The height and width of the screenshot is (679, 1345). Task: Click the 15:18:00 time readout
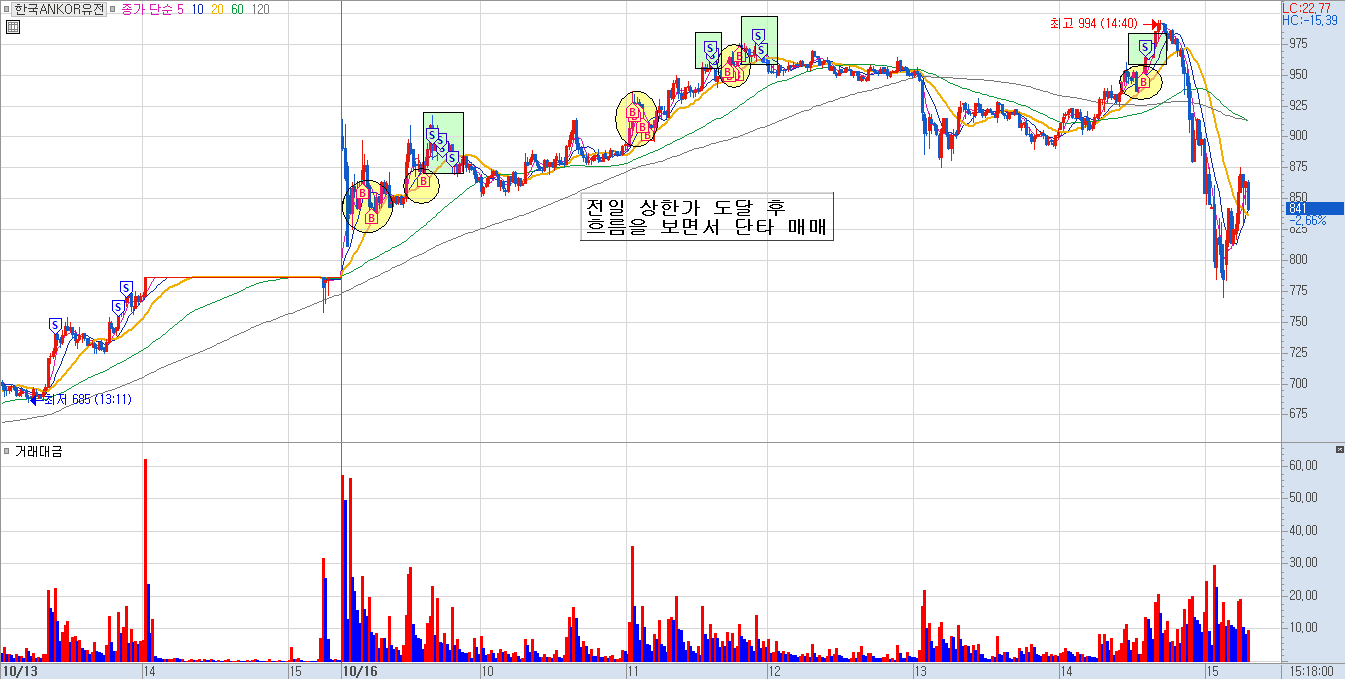click(x=1312, y=671)
